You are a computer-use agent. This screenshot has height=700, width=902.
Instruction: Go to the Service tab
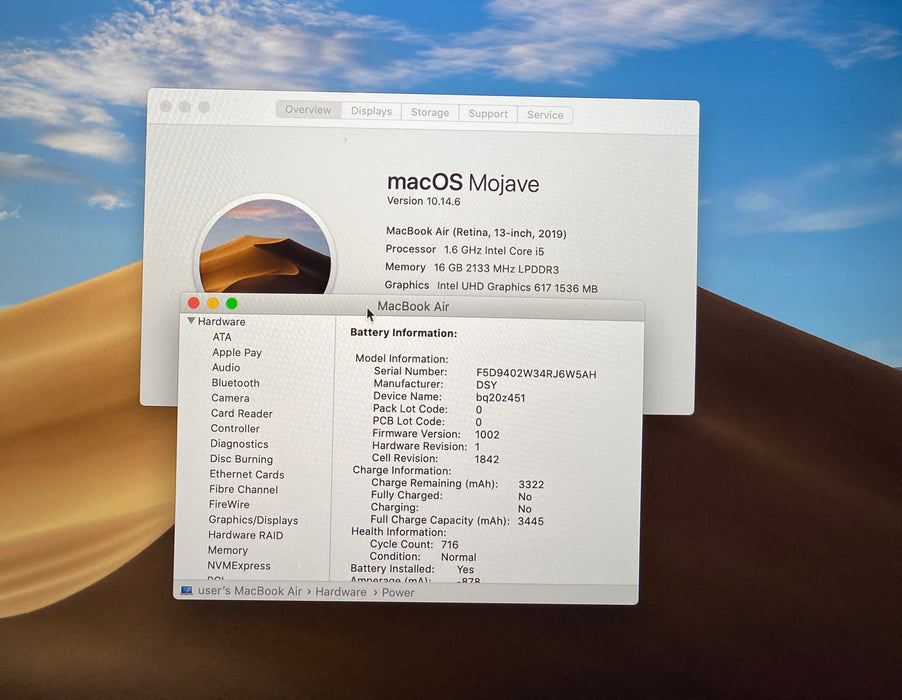tap(545, 114)
